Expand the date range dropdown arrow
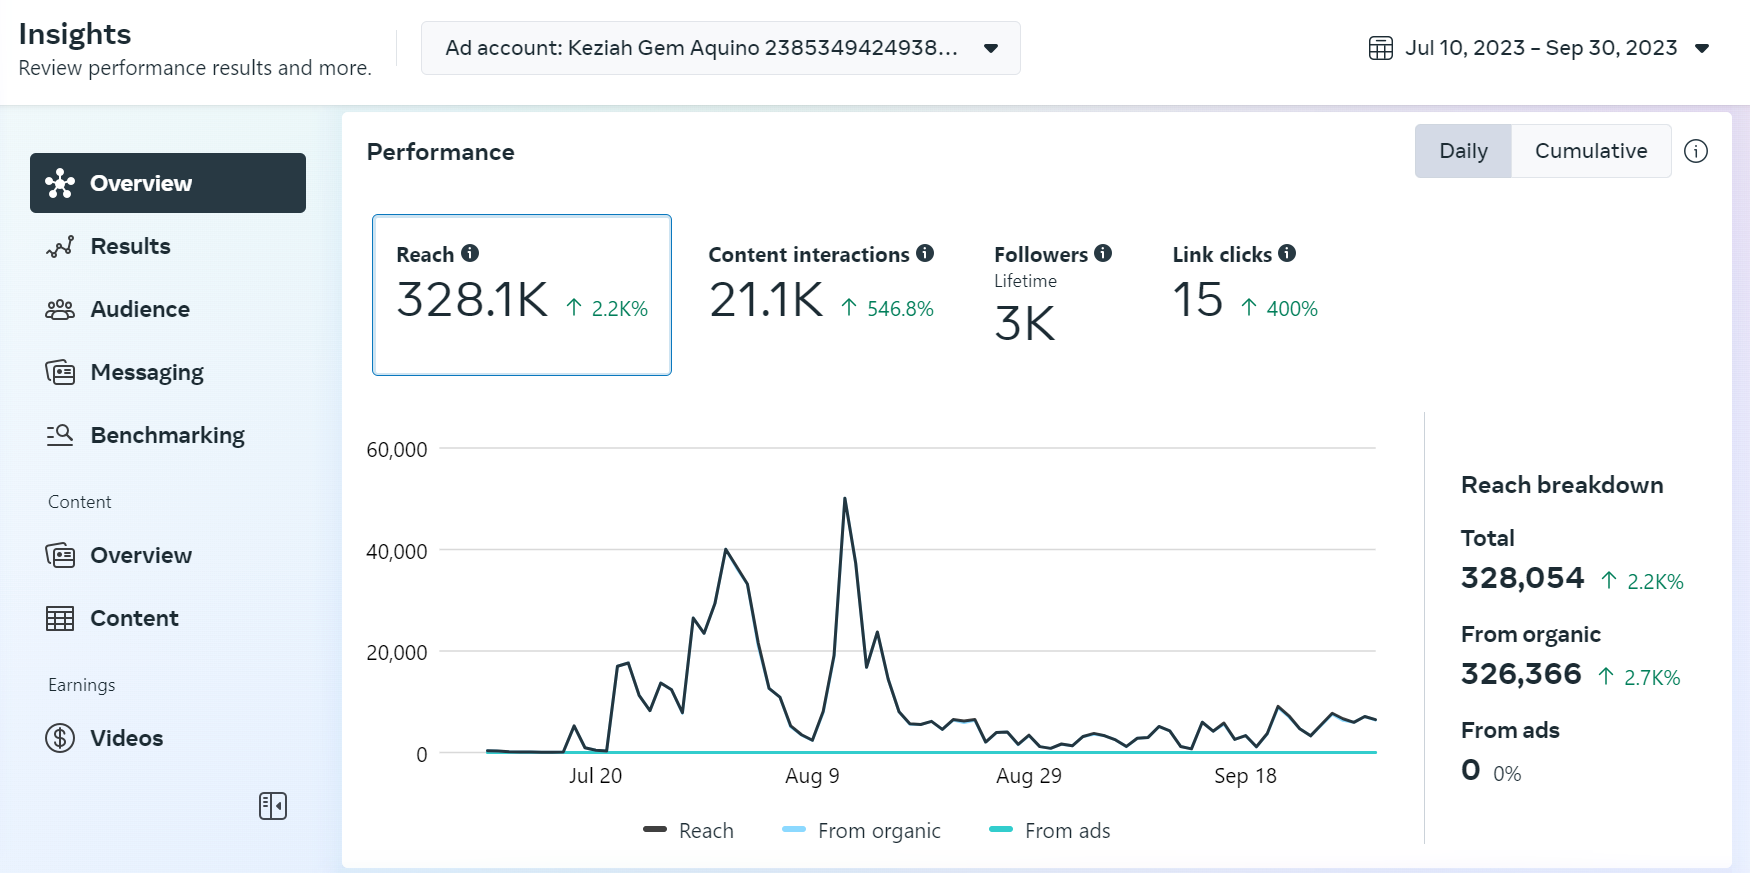1750x873 pixels. (x=1702, y=48)
